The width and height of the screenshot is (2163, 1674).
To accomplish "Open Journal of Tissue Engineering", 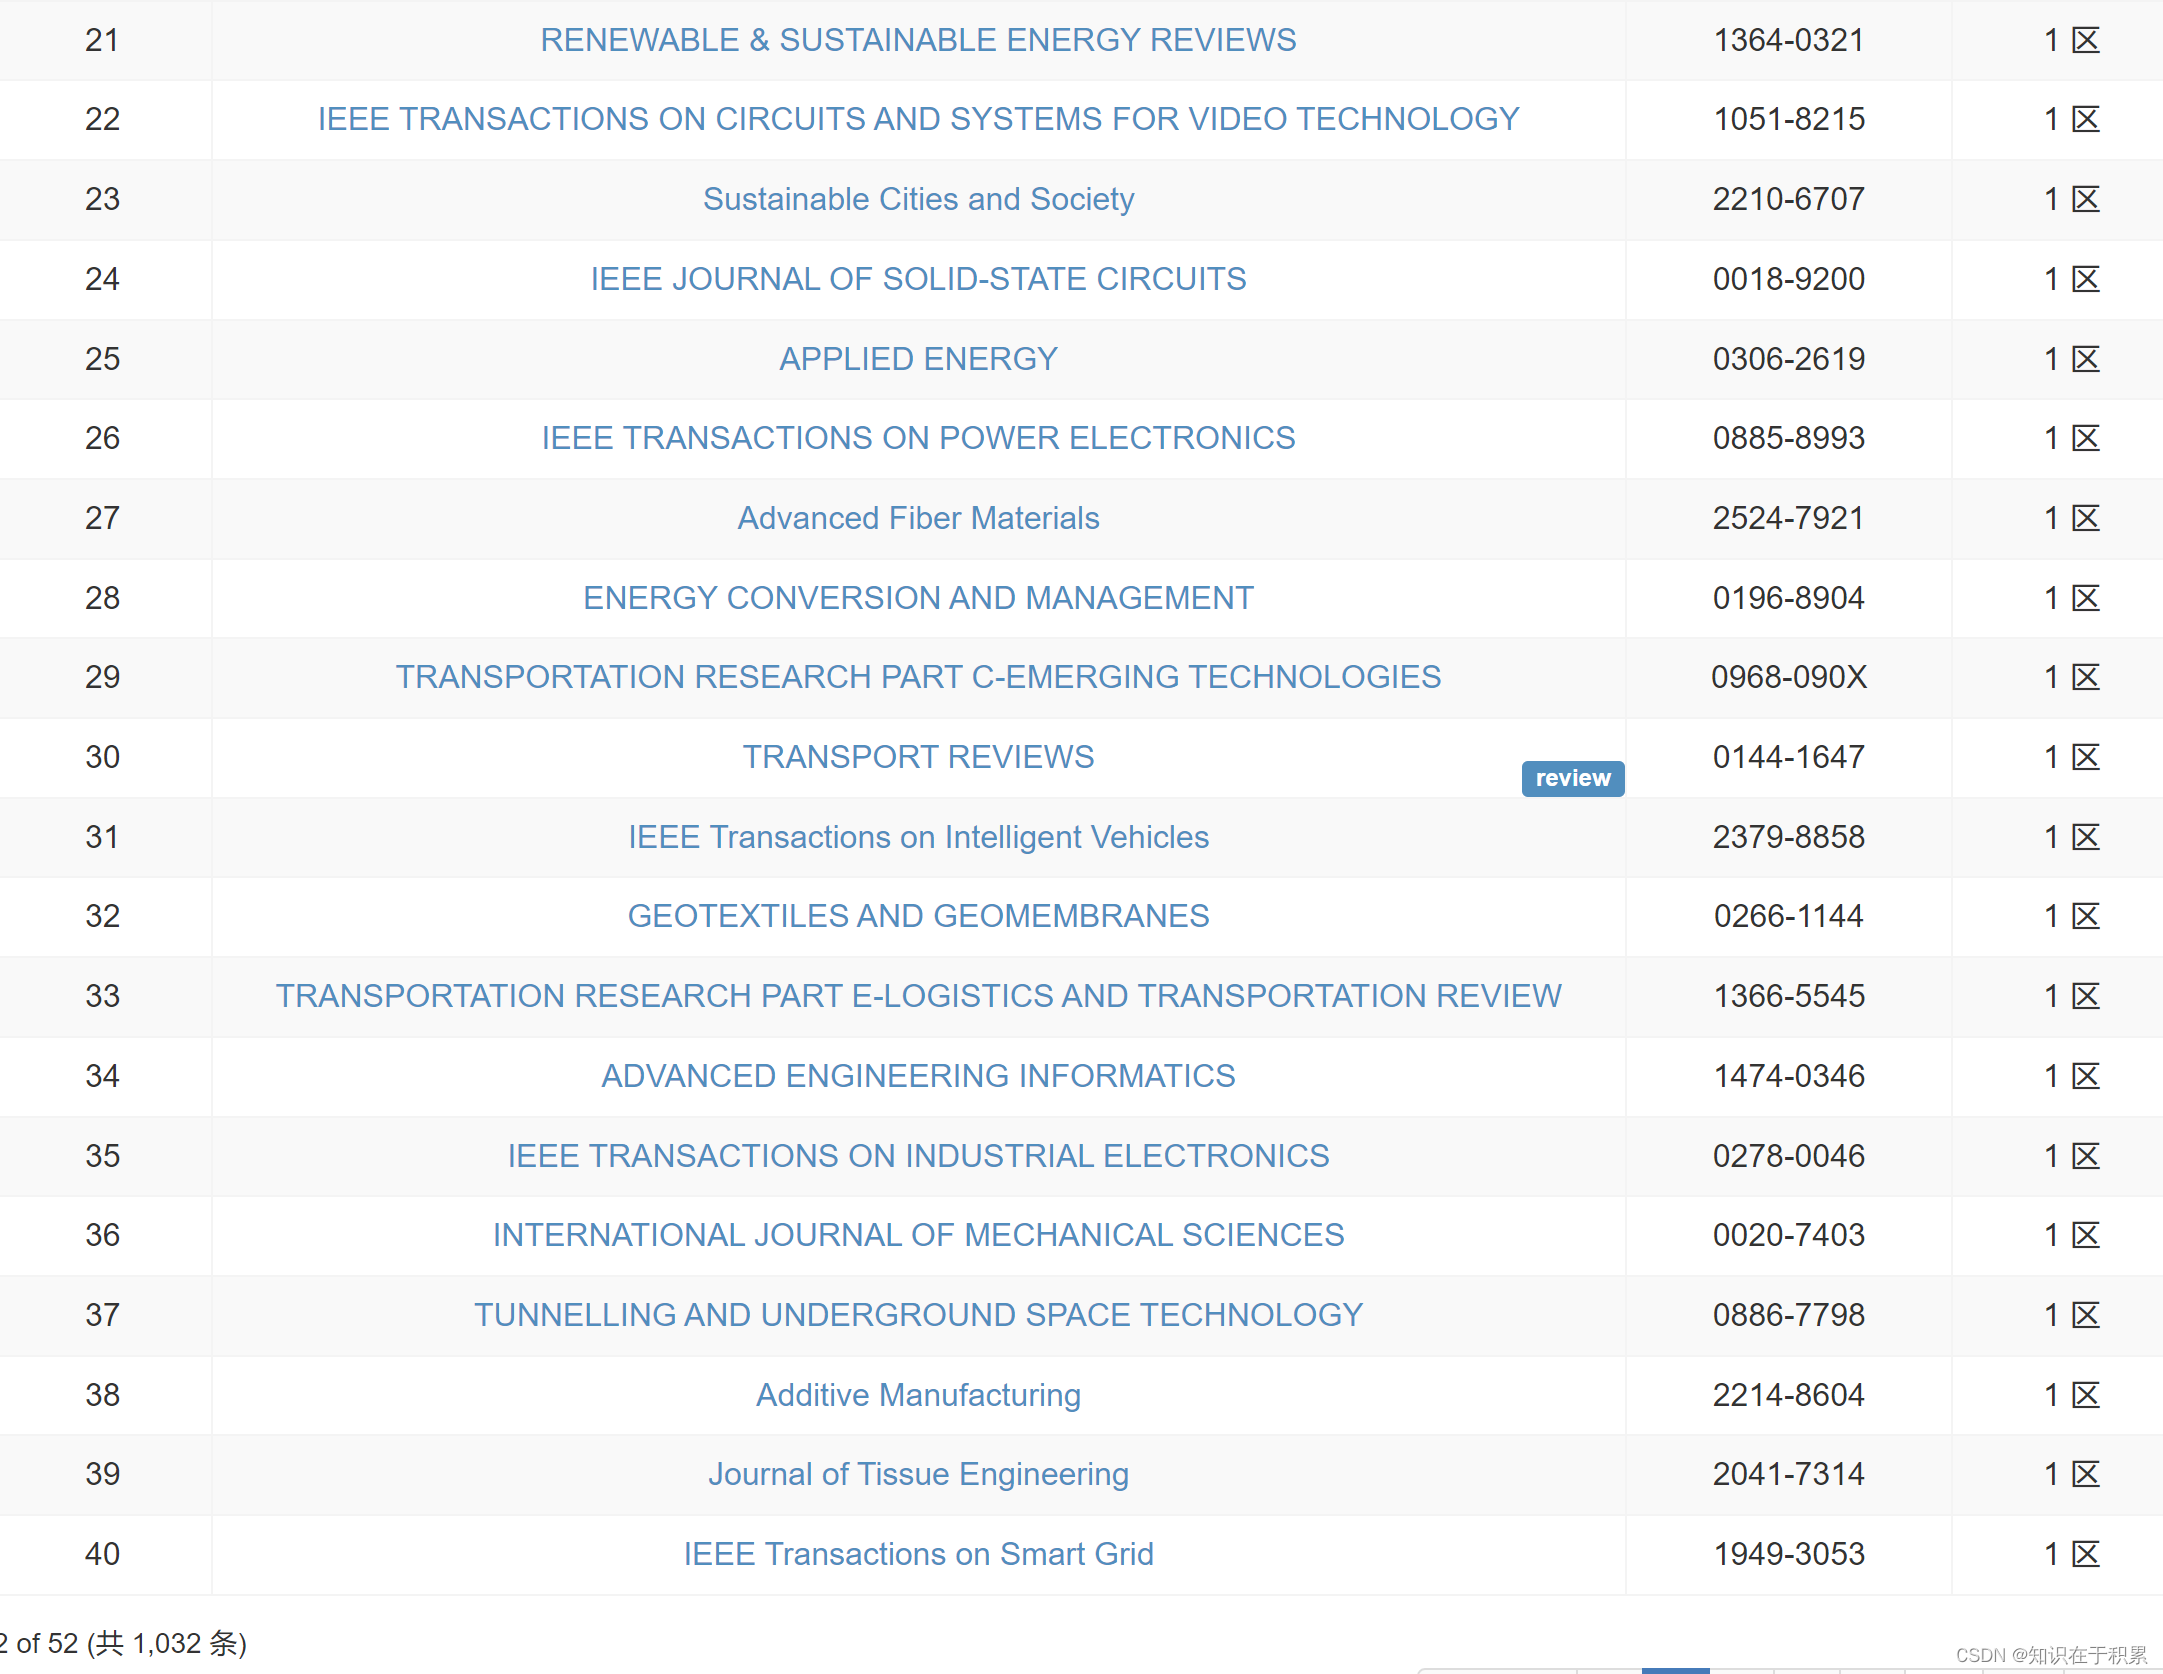I will [x=918, y=1474].
